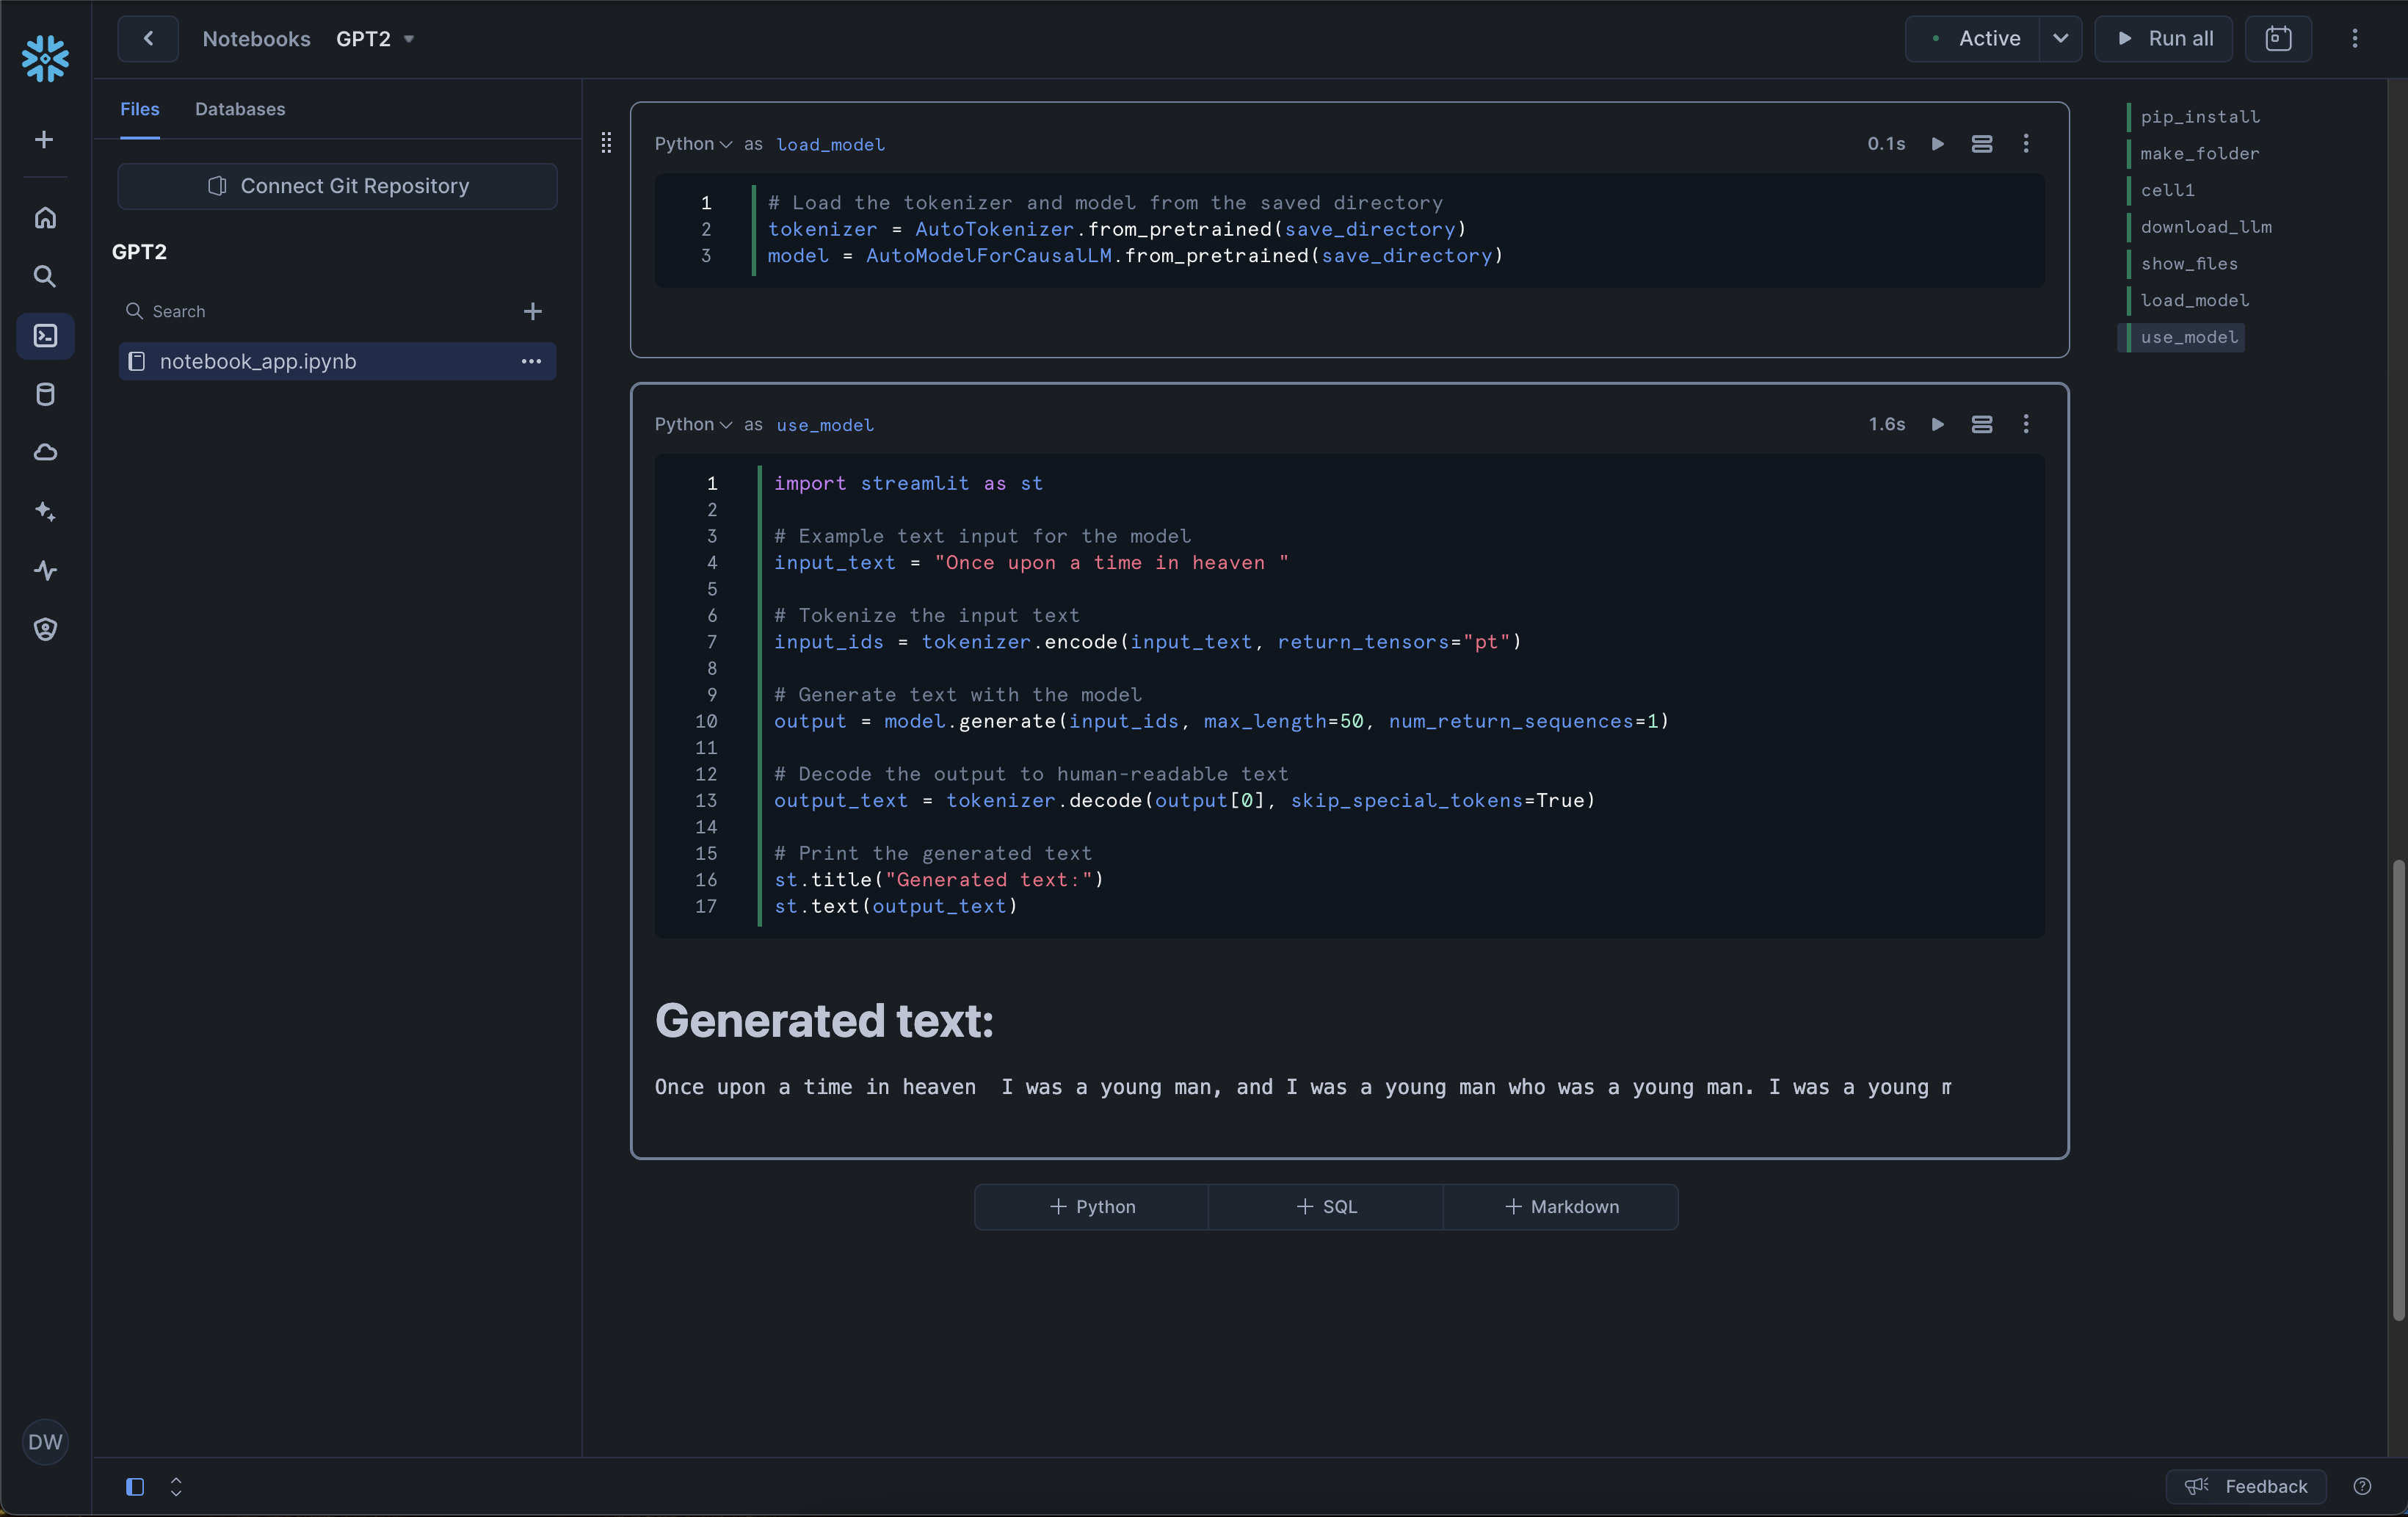This screenshot has height=1517, width=2408.
Task: Click code line with input_text assignment
Action: (1031, 563)
